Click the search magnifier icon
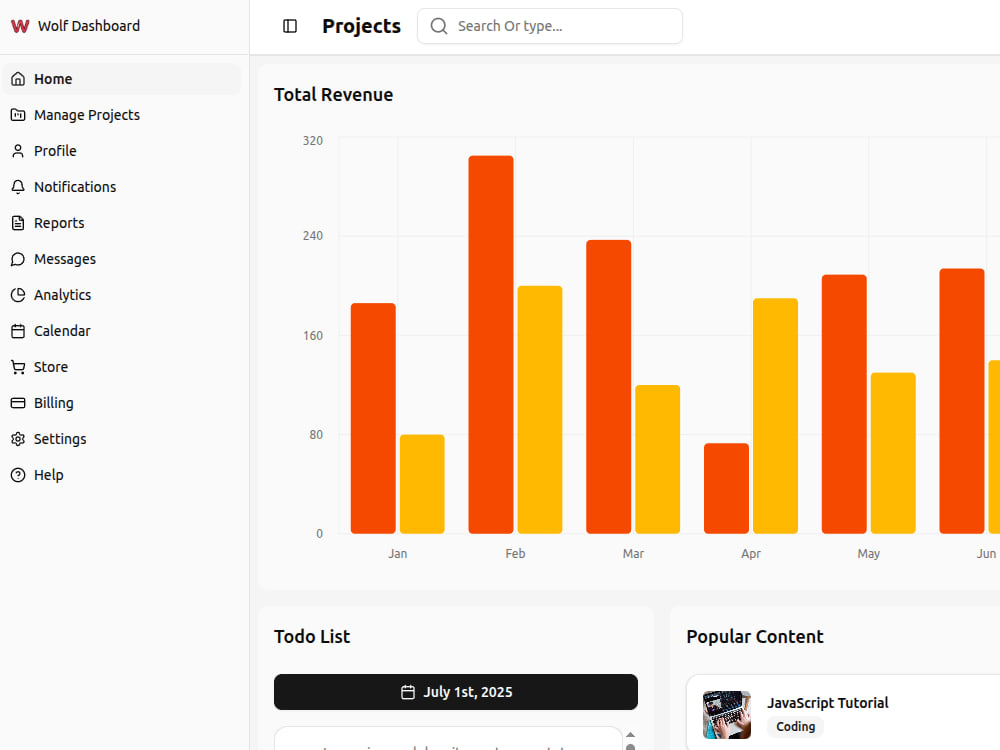Viewport: 1000px width, 750px height. [x=439, y=26]
